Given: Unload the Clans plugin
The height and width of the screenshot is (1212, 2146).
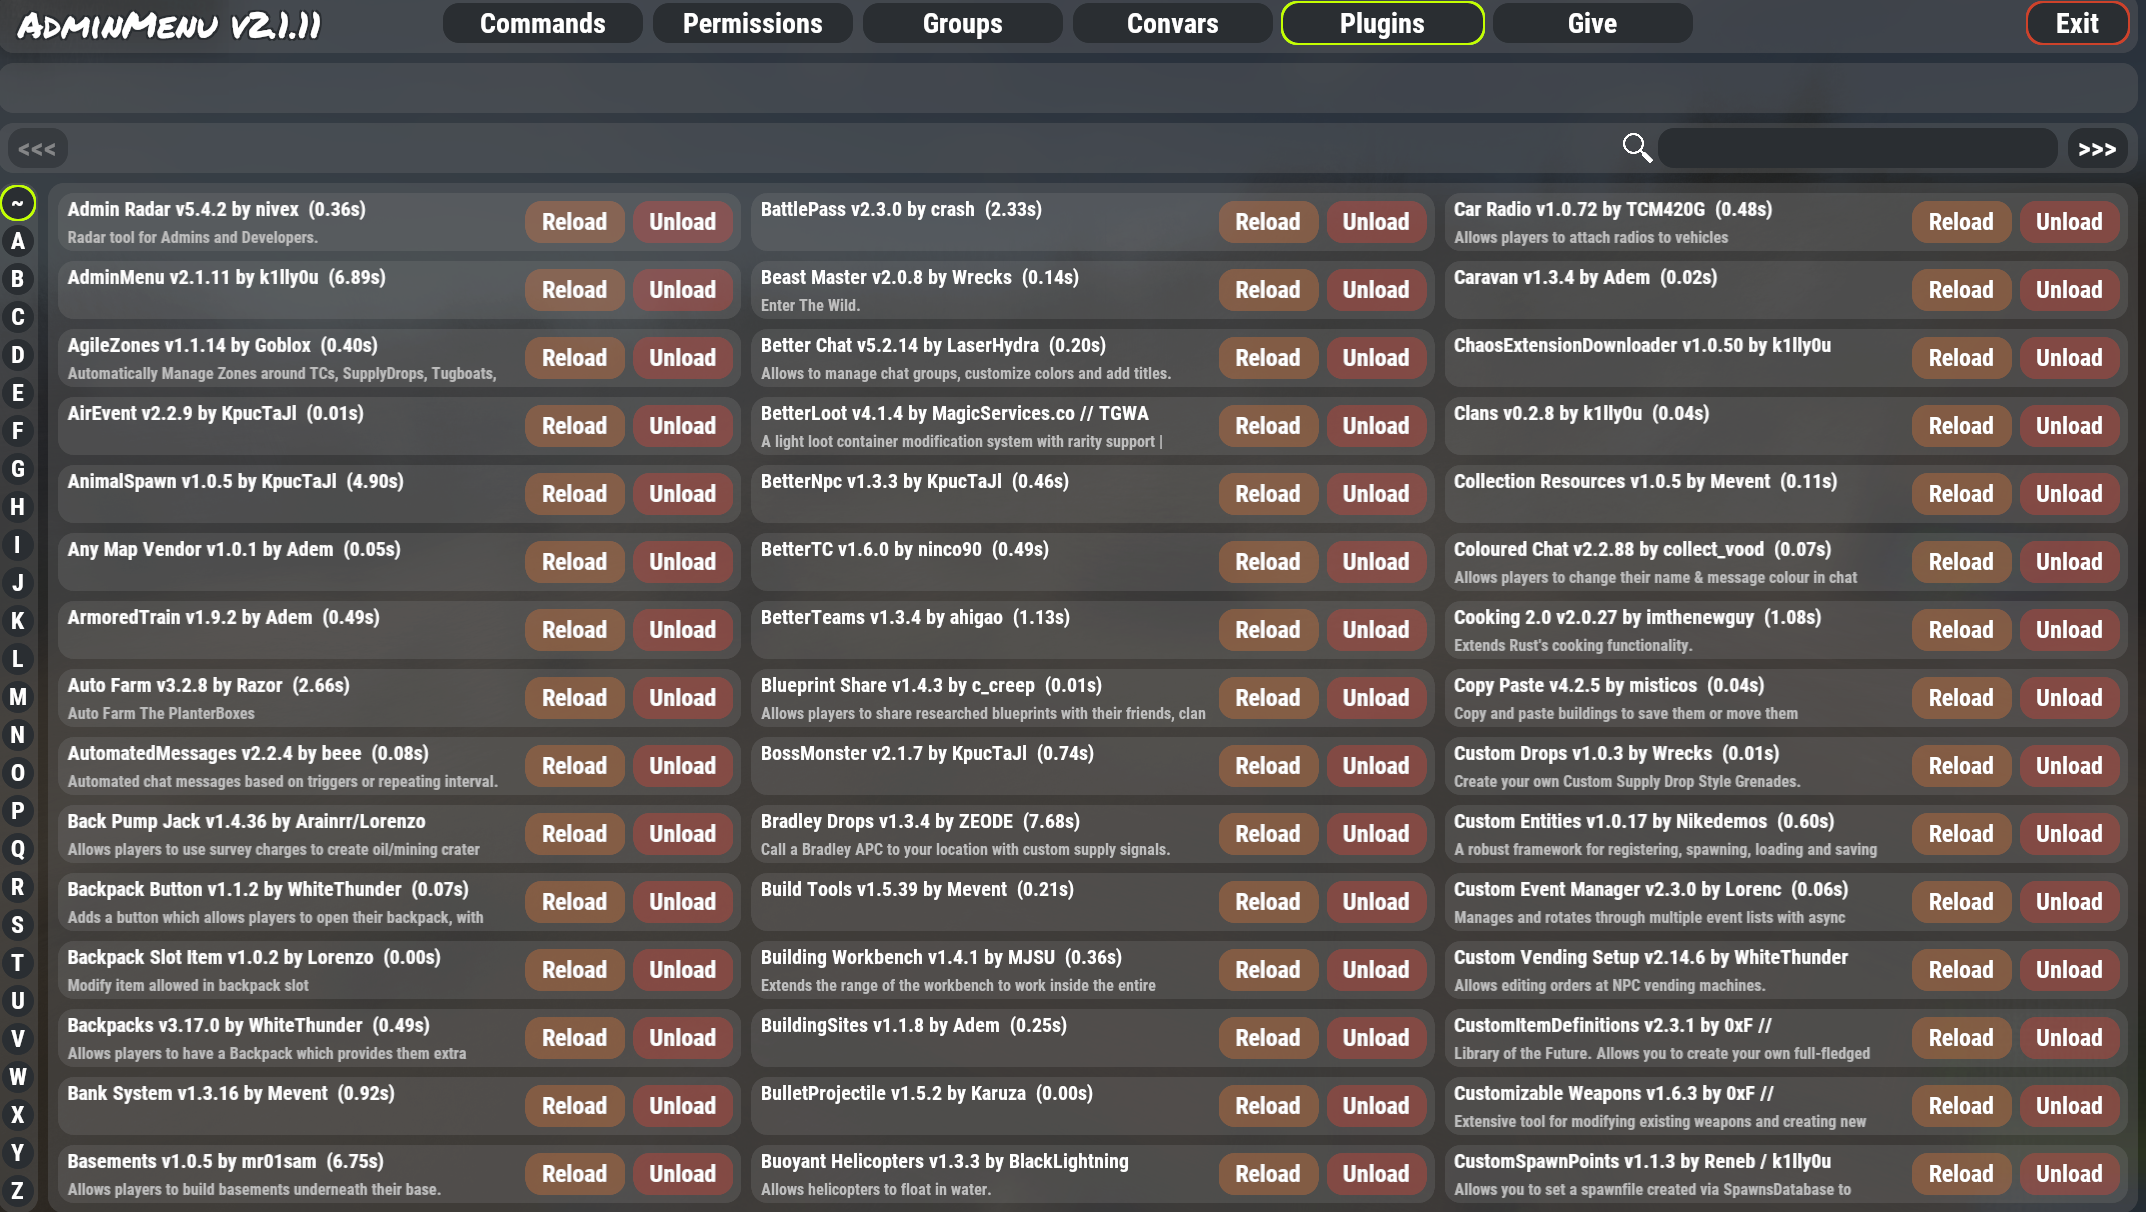Looking at the screenshot, I should click(x=2069, y=426).
